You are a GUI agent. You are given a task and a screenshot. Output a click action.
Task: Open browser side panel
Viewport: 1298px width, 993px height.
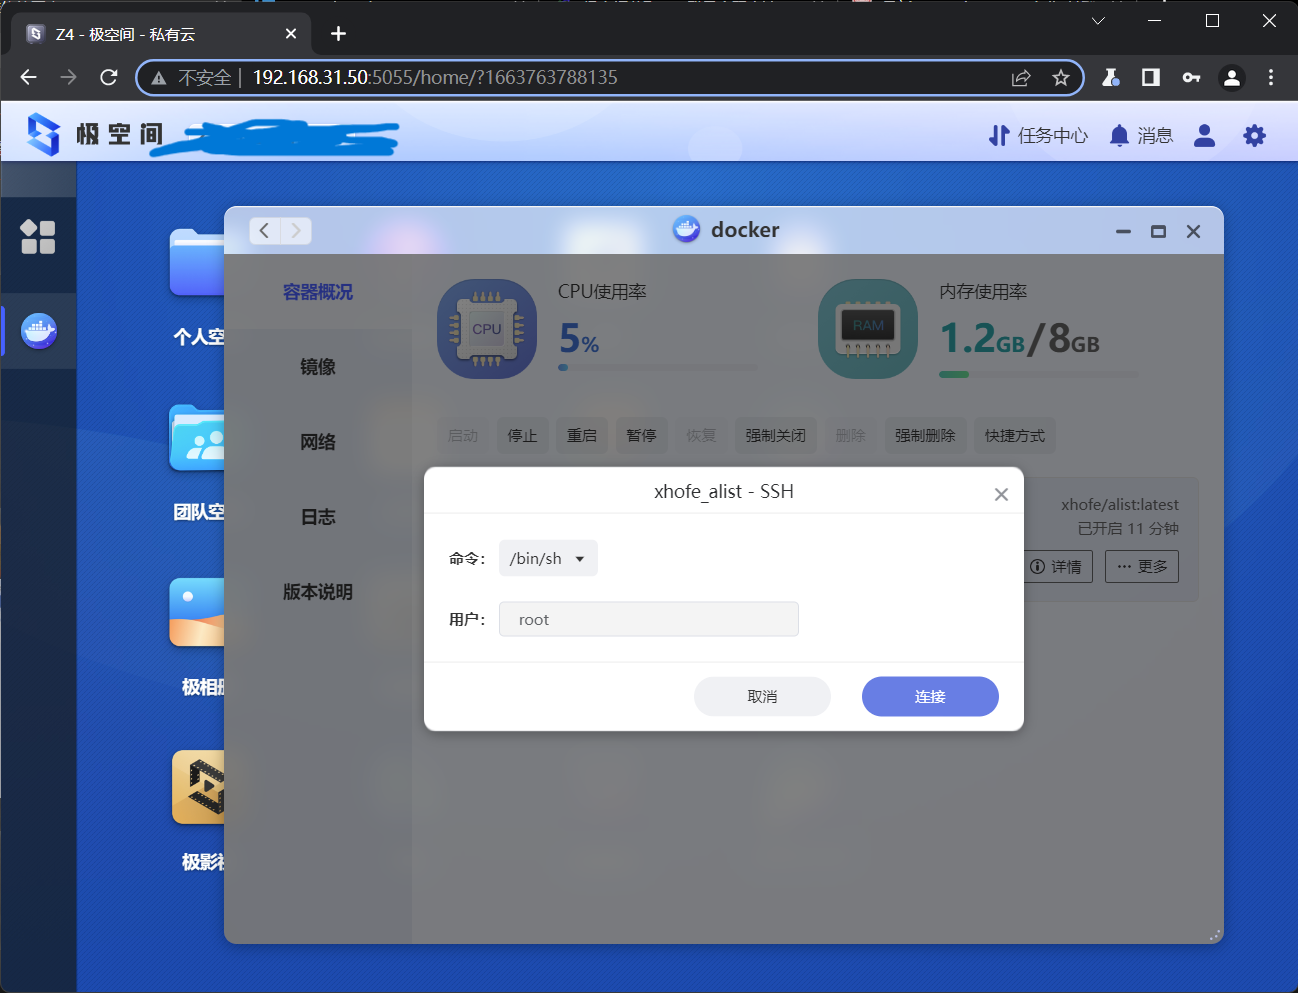coord(1151,77)
